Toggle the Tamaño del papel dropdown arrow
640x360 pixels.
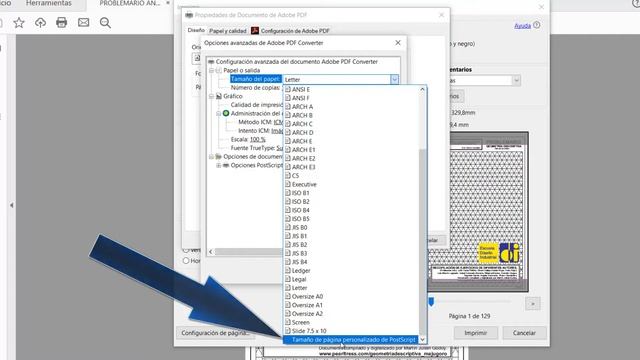[x=394, y=79]
